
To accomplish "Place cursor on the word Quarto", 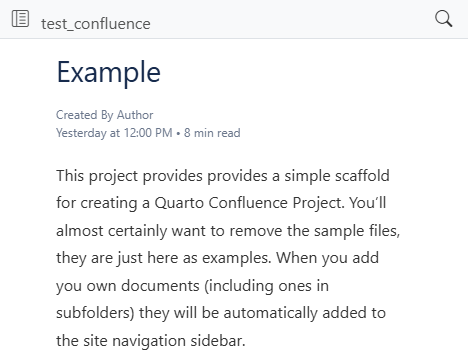I will point(179,203).
